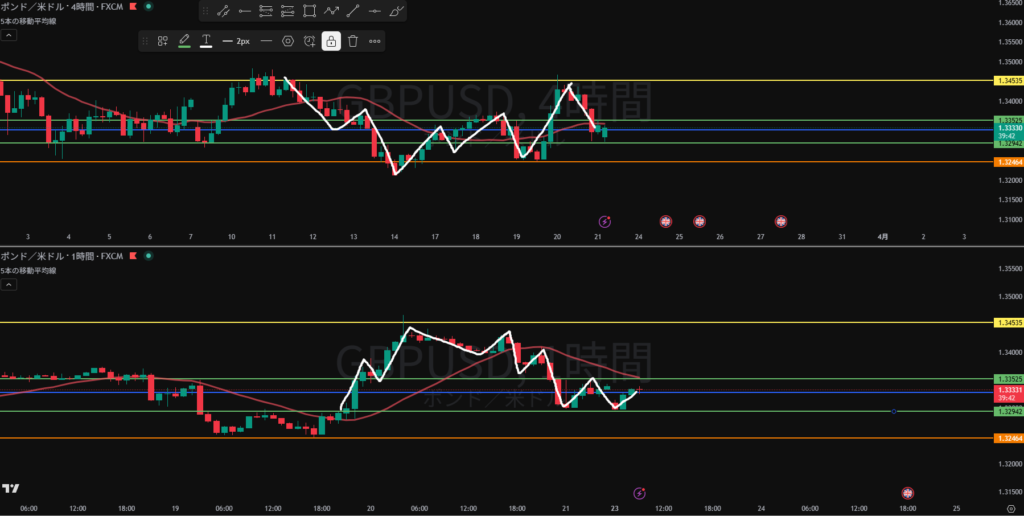Viewport: 1024px width, 516px height.
Task: Collapse the indicator legend on lower chart
Action: [x=8, y=285]
